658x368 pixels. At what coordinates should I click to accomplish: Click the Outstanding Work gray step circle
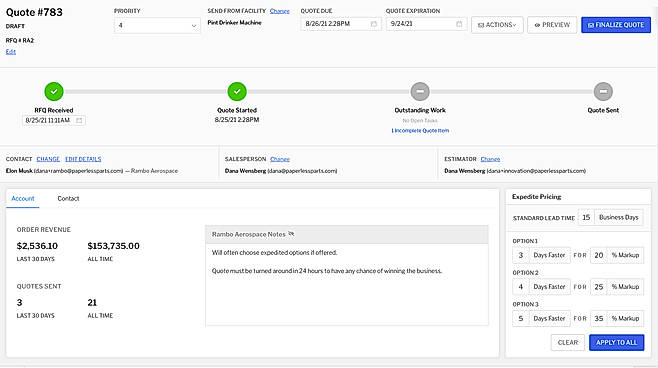click(420, 91)
